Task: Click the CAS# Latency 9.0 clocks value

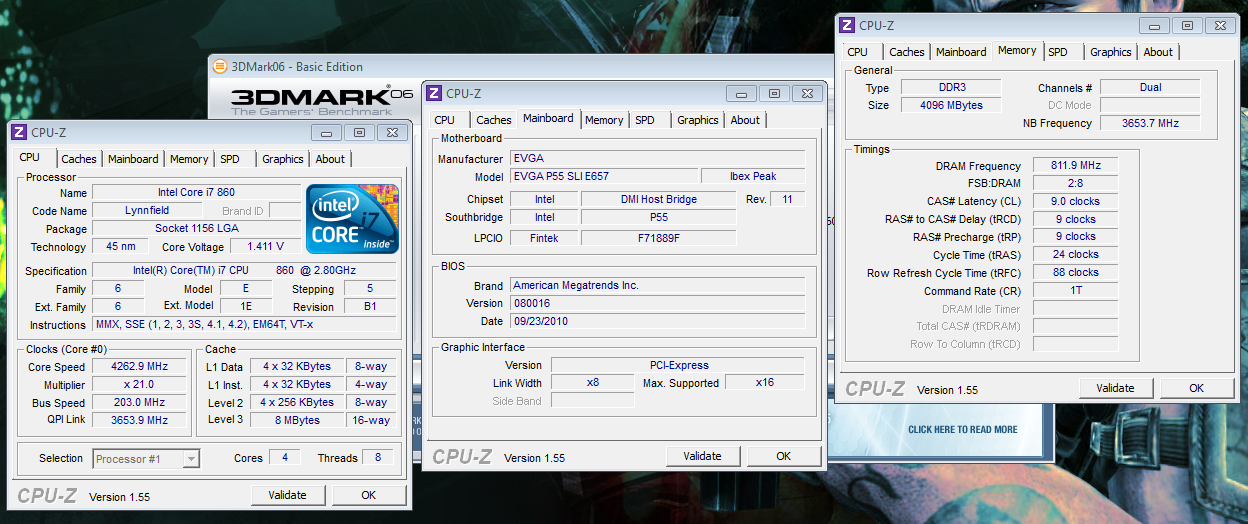Action: coord(1075,201)
